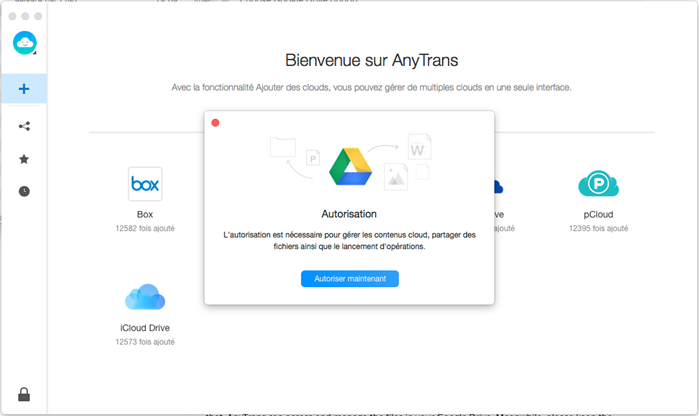699x416 pixels.
Task: Click the '12573 fois ajouté' text
Action: [x=145, y=342]
